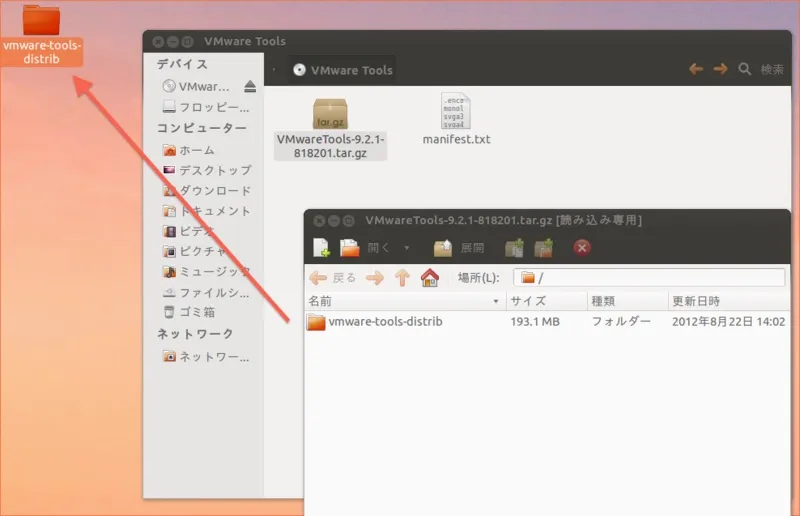Open デスクトップ in the sidebar
Image resolution: width=800 pixels, height=516 pixels.
pos(207,170)
